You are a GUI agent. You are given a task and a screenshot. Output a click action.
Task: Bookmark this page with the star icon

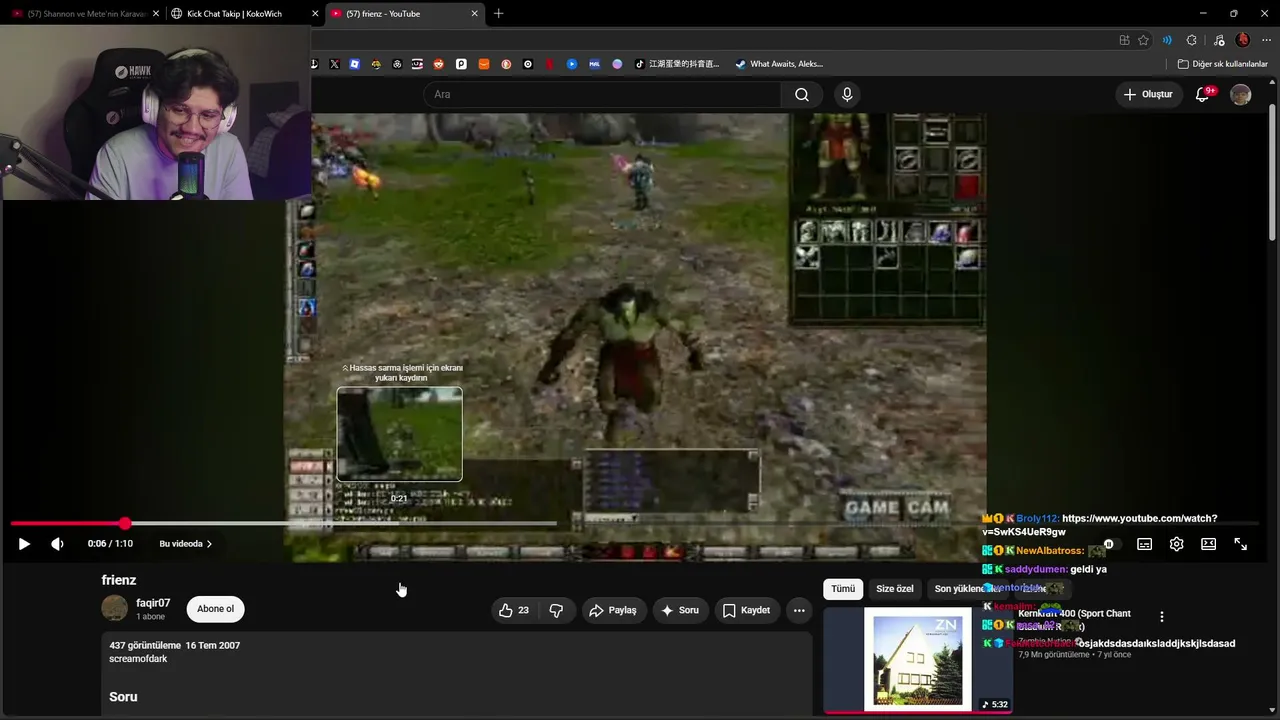[1143, 40]
